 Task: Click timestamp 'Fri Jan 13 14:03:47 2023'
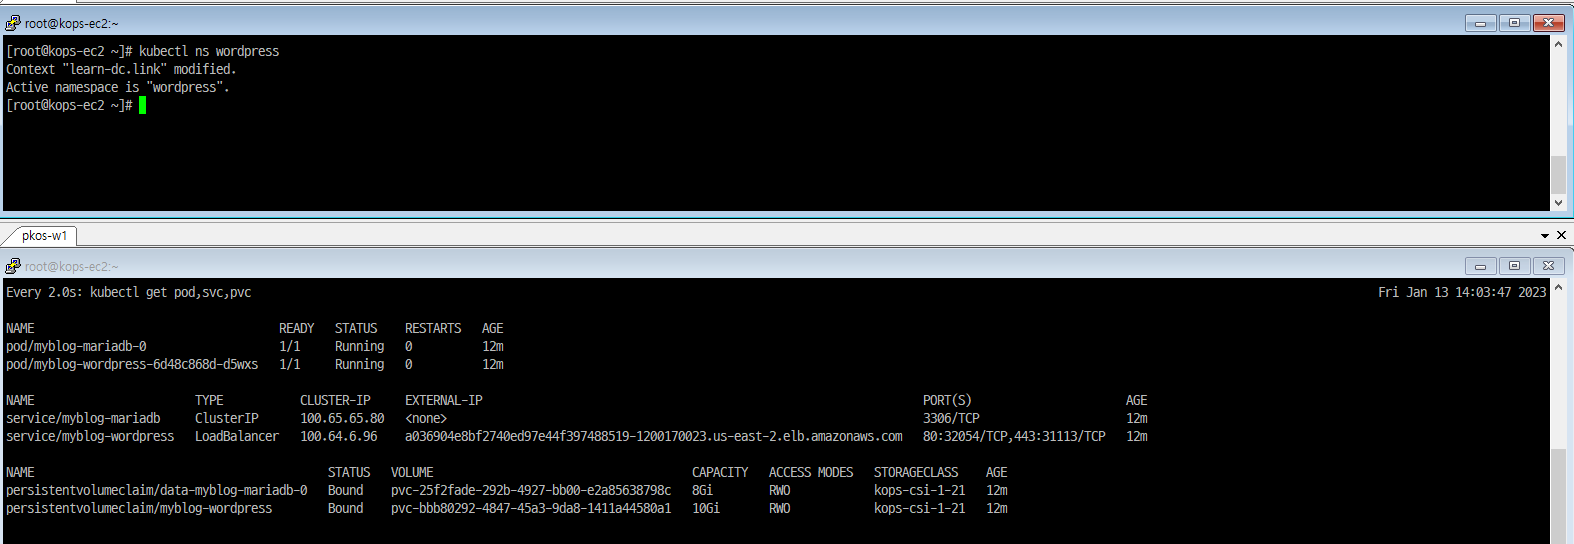1462,292
